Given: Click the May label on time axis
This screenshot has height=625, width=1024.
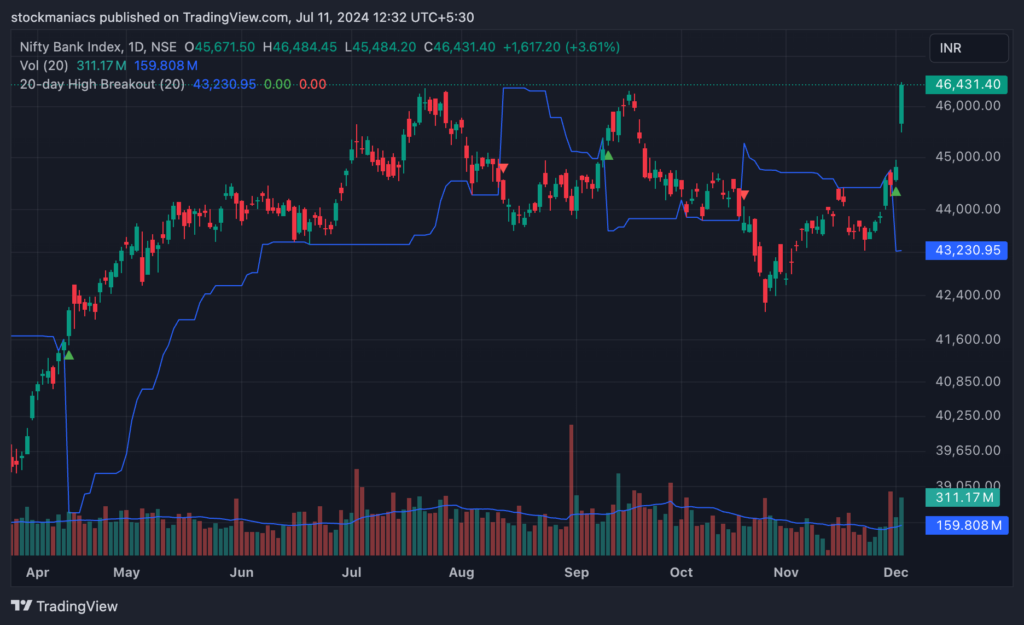Looking at the screenshot, I should coord(126,572).
